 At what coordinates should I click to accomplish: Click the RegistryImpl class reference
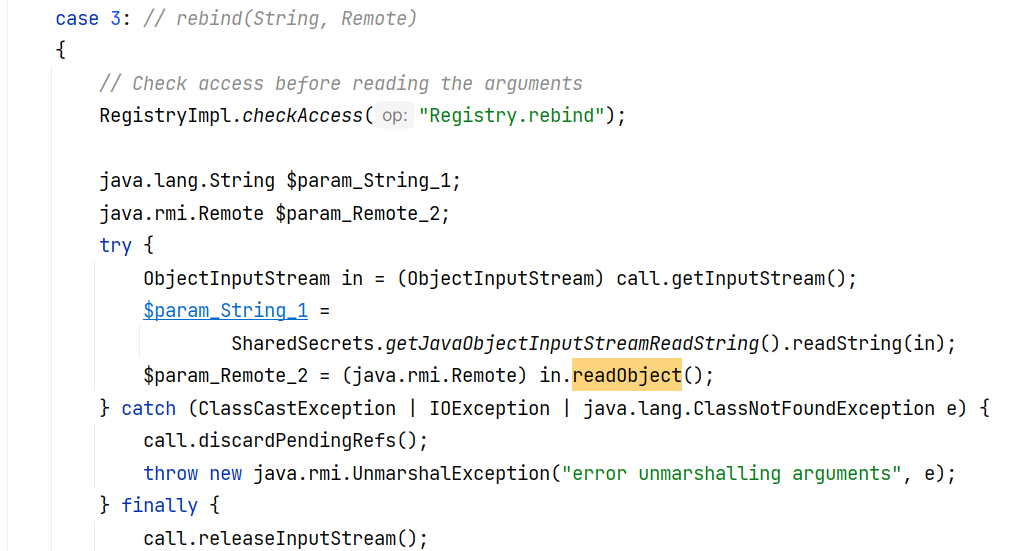(168, 116)
